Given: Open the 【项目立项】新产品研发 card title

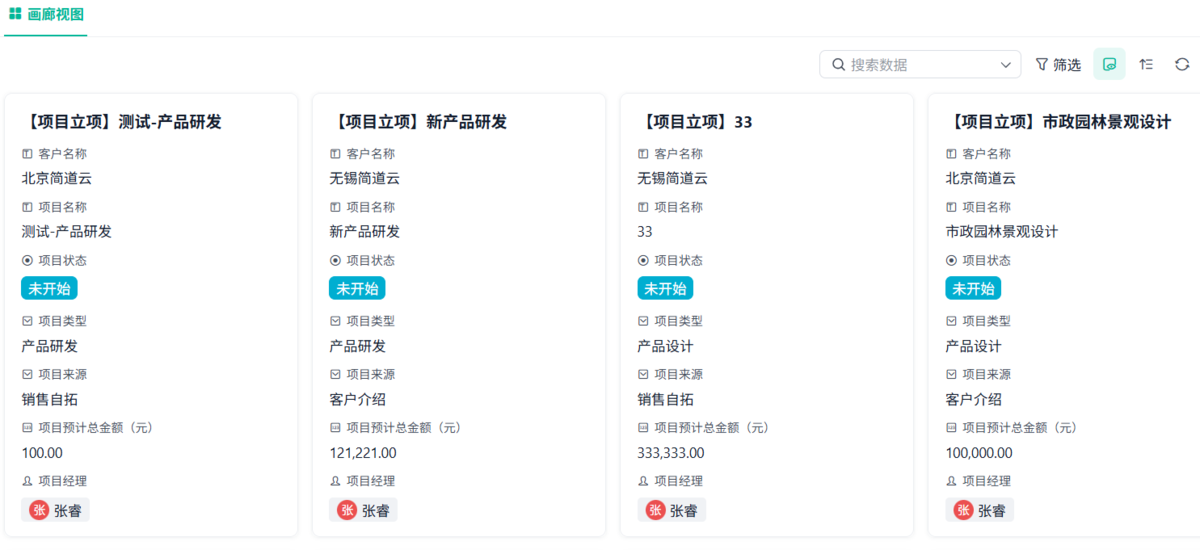Looking at the screenshot, I should [x=418, y=122].
